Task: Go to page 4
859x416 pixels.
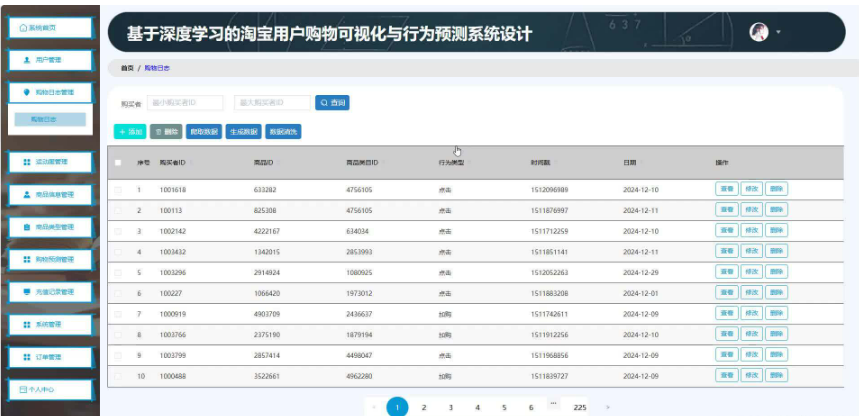Action: 477,407
